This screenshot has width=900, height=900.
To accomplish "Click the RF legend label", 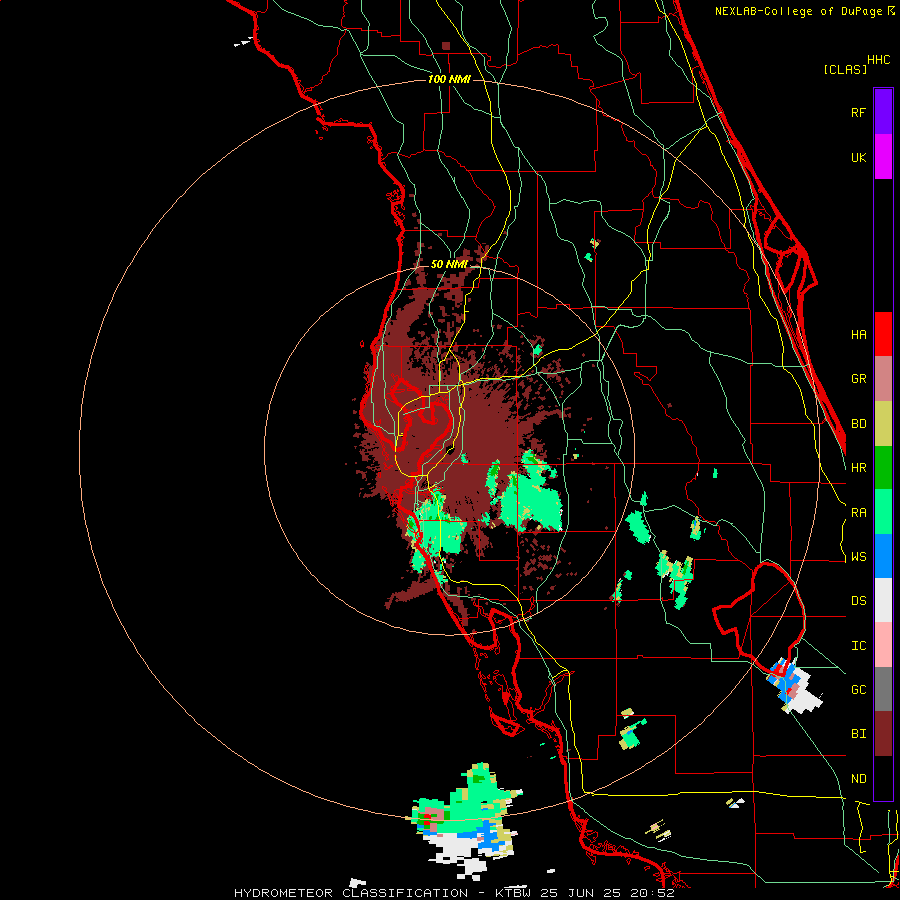I will click(x=859, y=112).
